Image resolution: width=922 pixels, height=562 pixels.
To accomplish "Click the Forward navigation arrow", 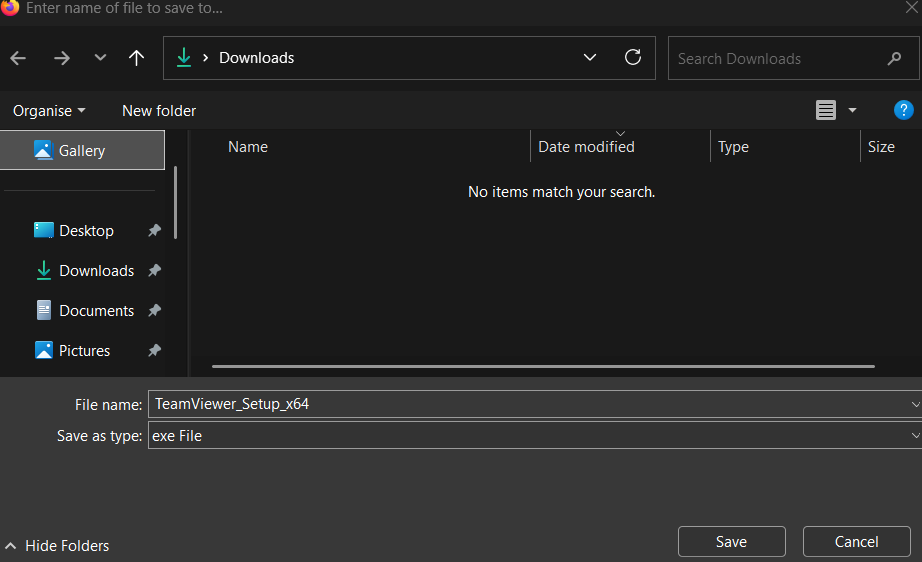I will (62, 58).
